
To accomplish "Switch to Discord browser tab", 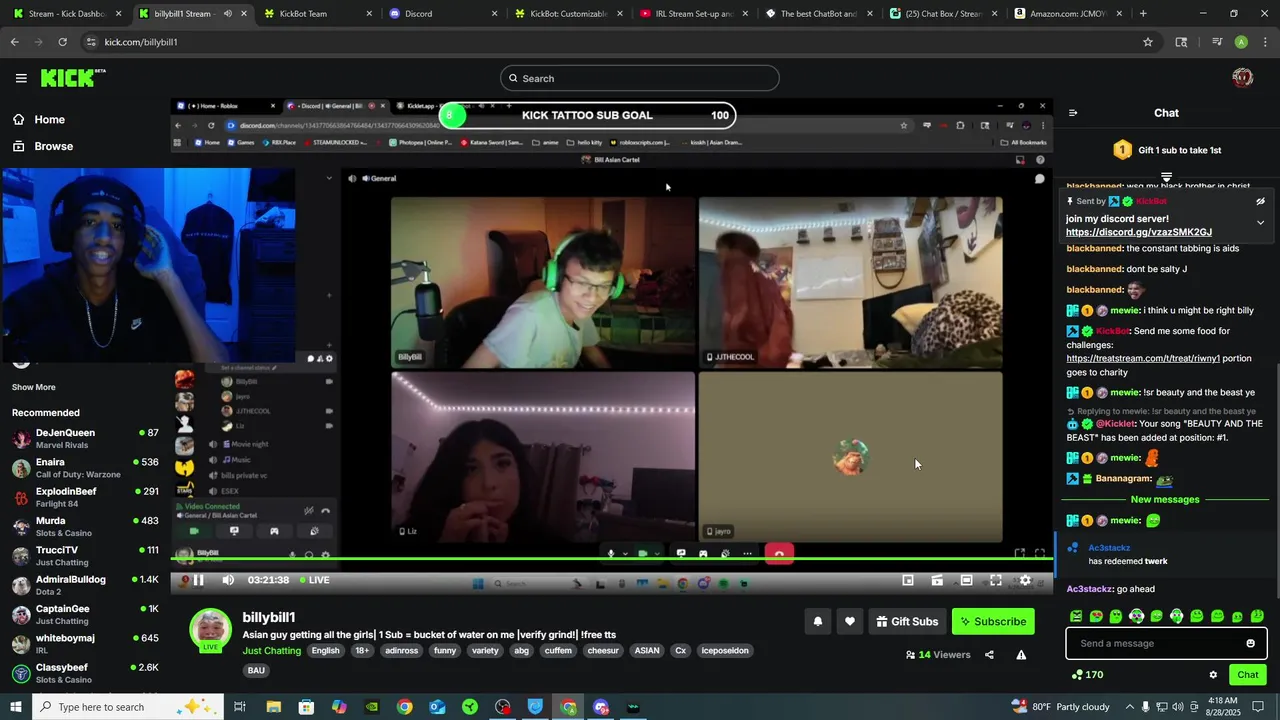I will tap(441, 14).
